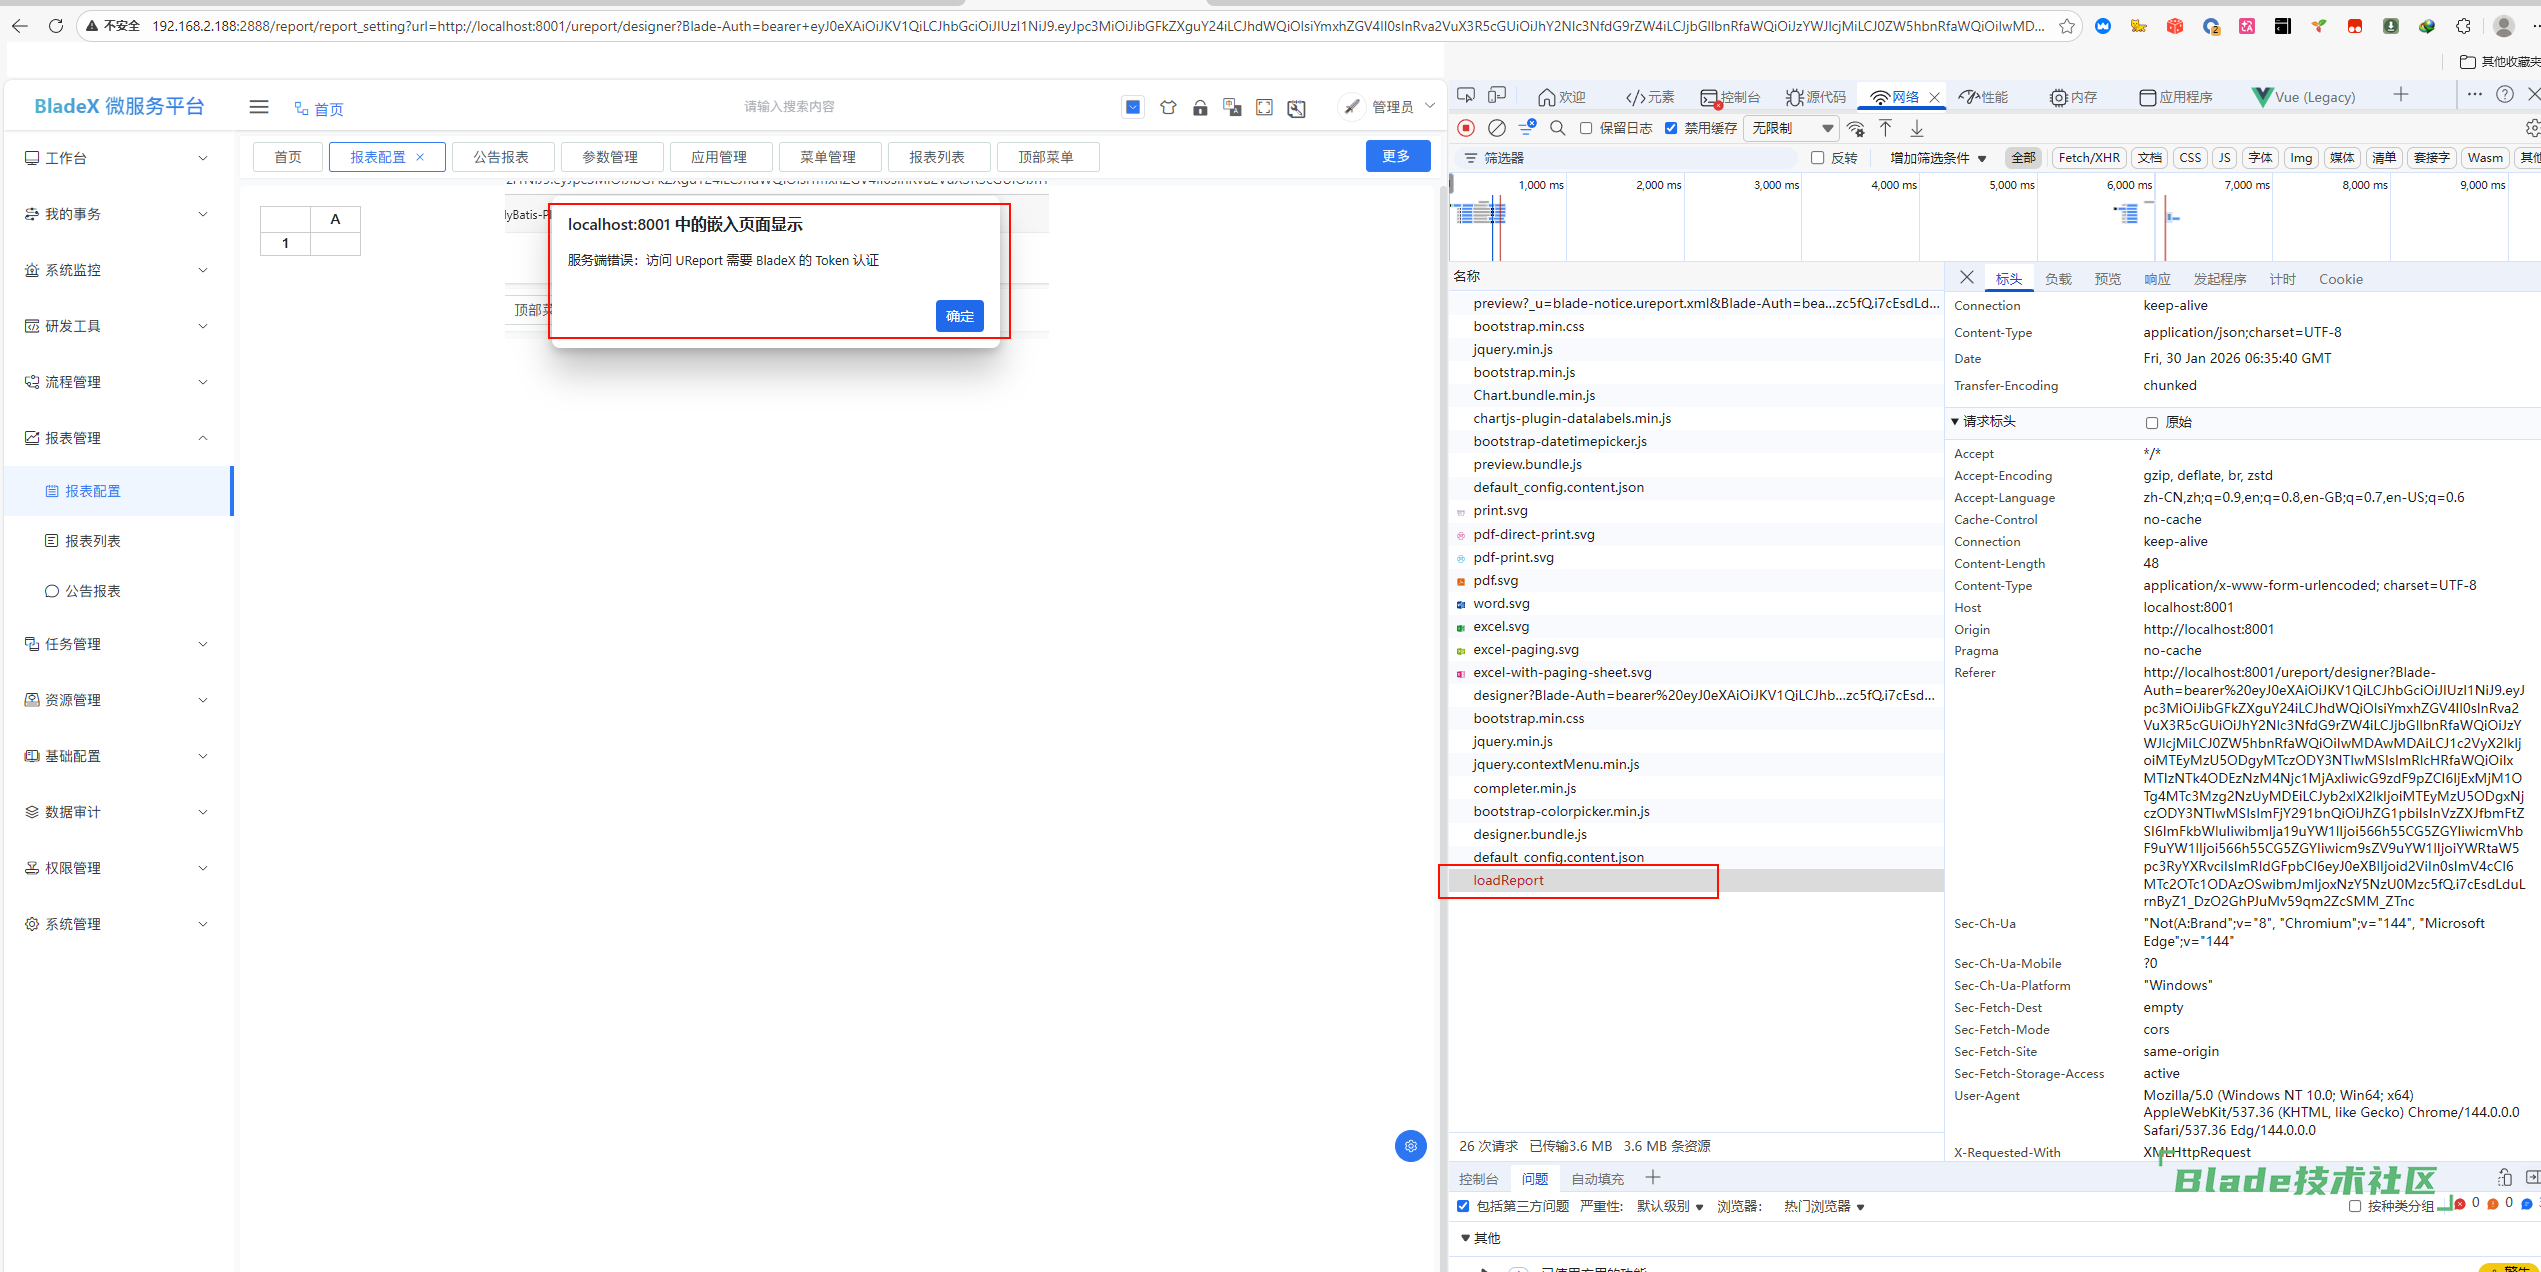Open the 管理员 user dropdown

pos(1392,107)
